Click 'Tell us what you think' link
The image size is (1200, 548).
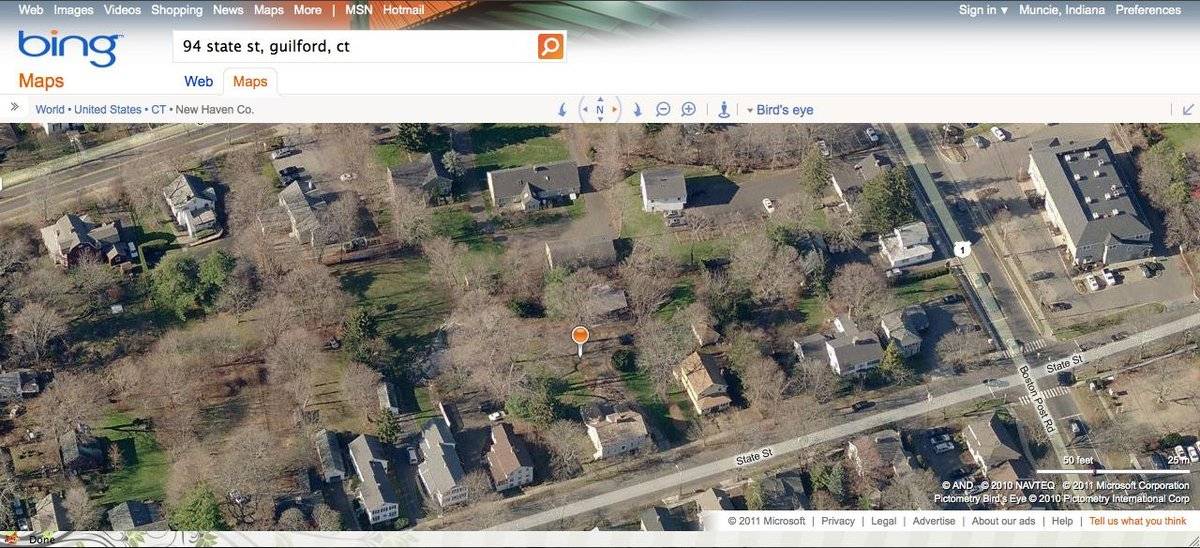tap(1138, 521)
